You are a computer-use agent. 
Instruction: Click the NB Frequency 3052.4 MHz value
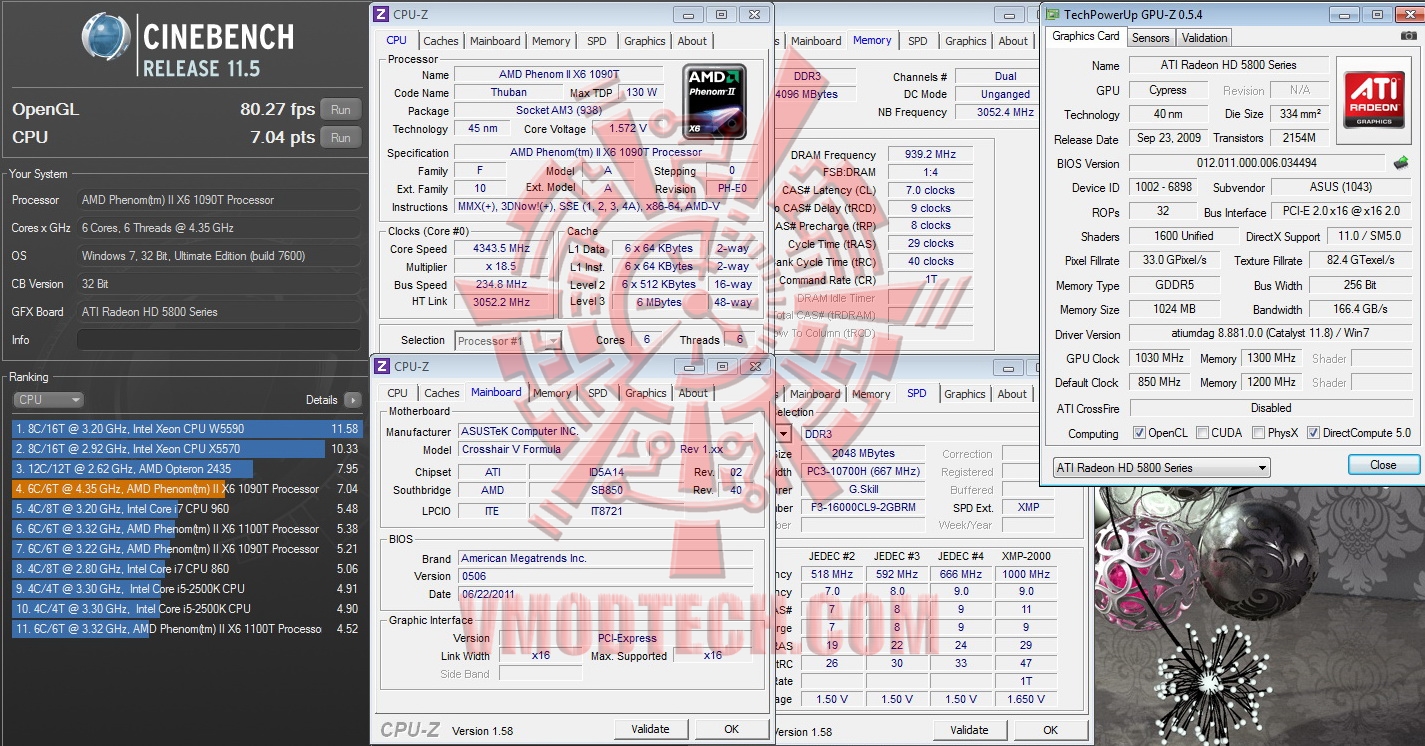tap(1005, 113)
